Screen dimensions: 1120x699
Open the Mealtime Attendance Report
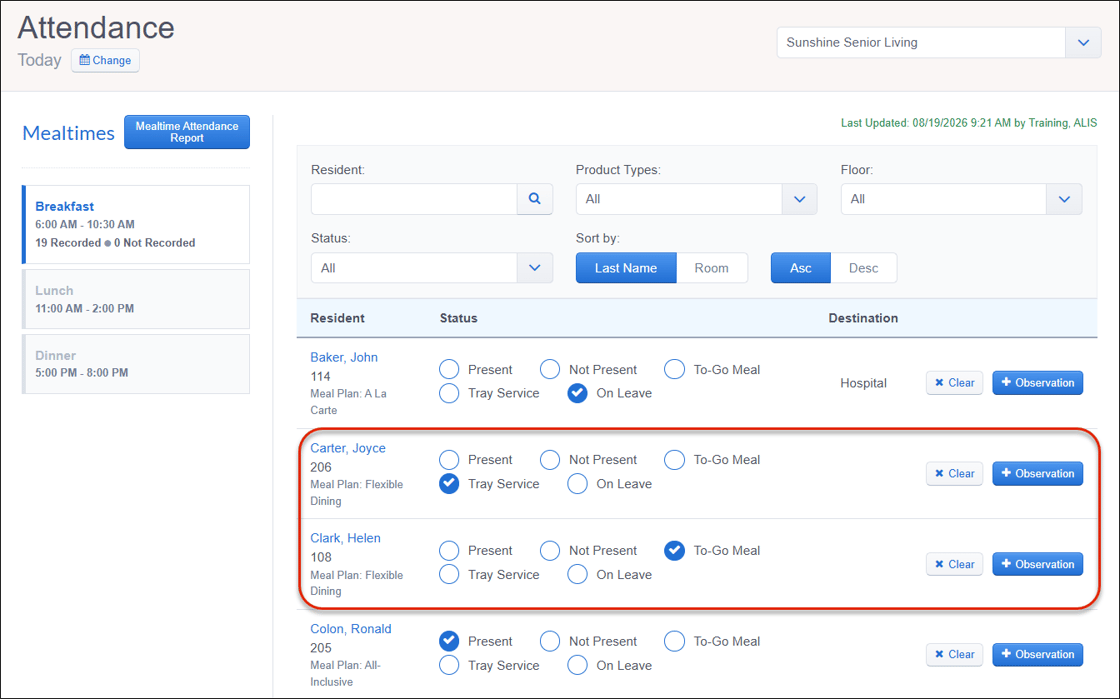pos(187,132)
